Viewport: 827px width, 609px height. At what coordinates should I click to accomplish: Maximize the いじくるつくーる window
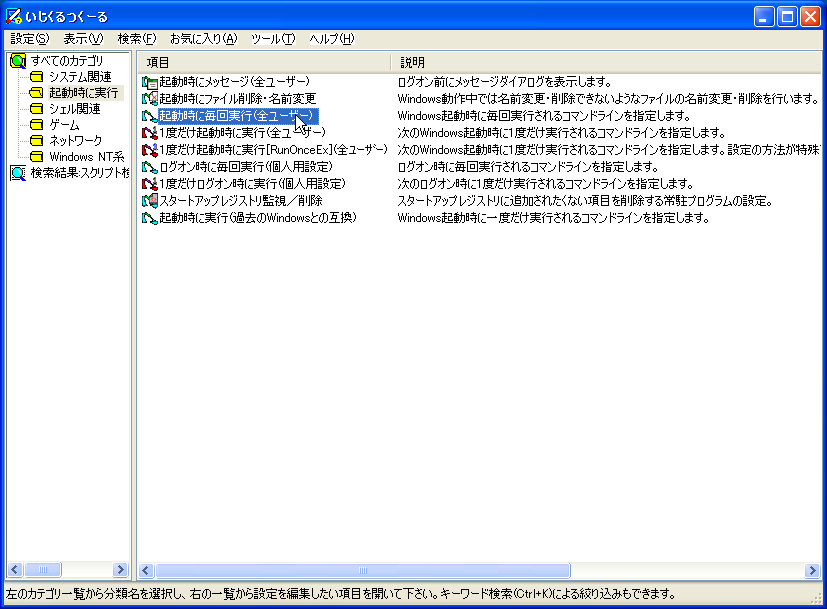787,17
